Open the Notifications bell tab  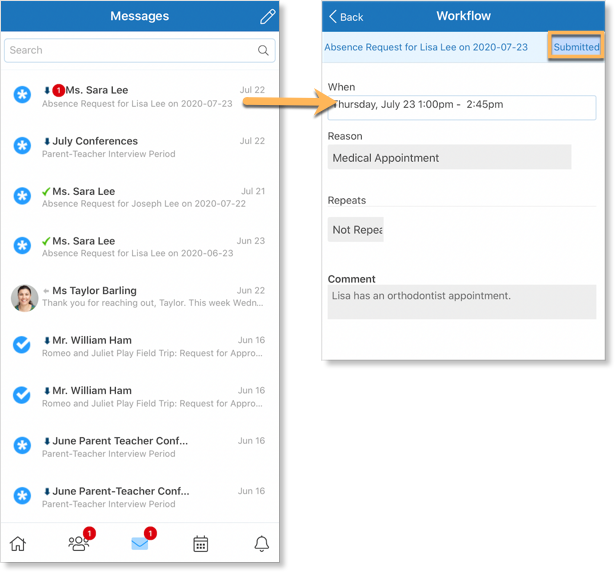click(x=262, y=544)
